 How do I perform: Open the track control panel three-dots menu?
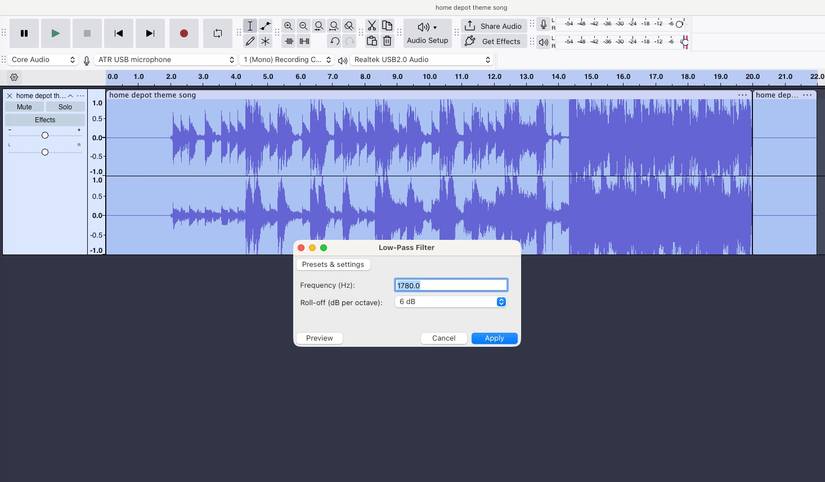(x=80, y=96)
